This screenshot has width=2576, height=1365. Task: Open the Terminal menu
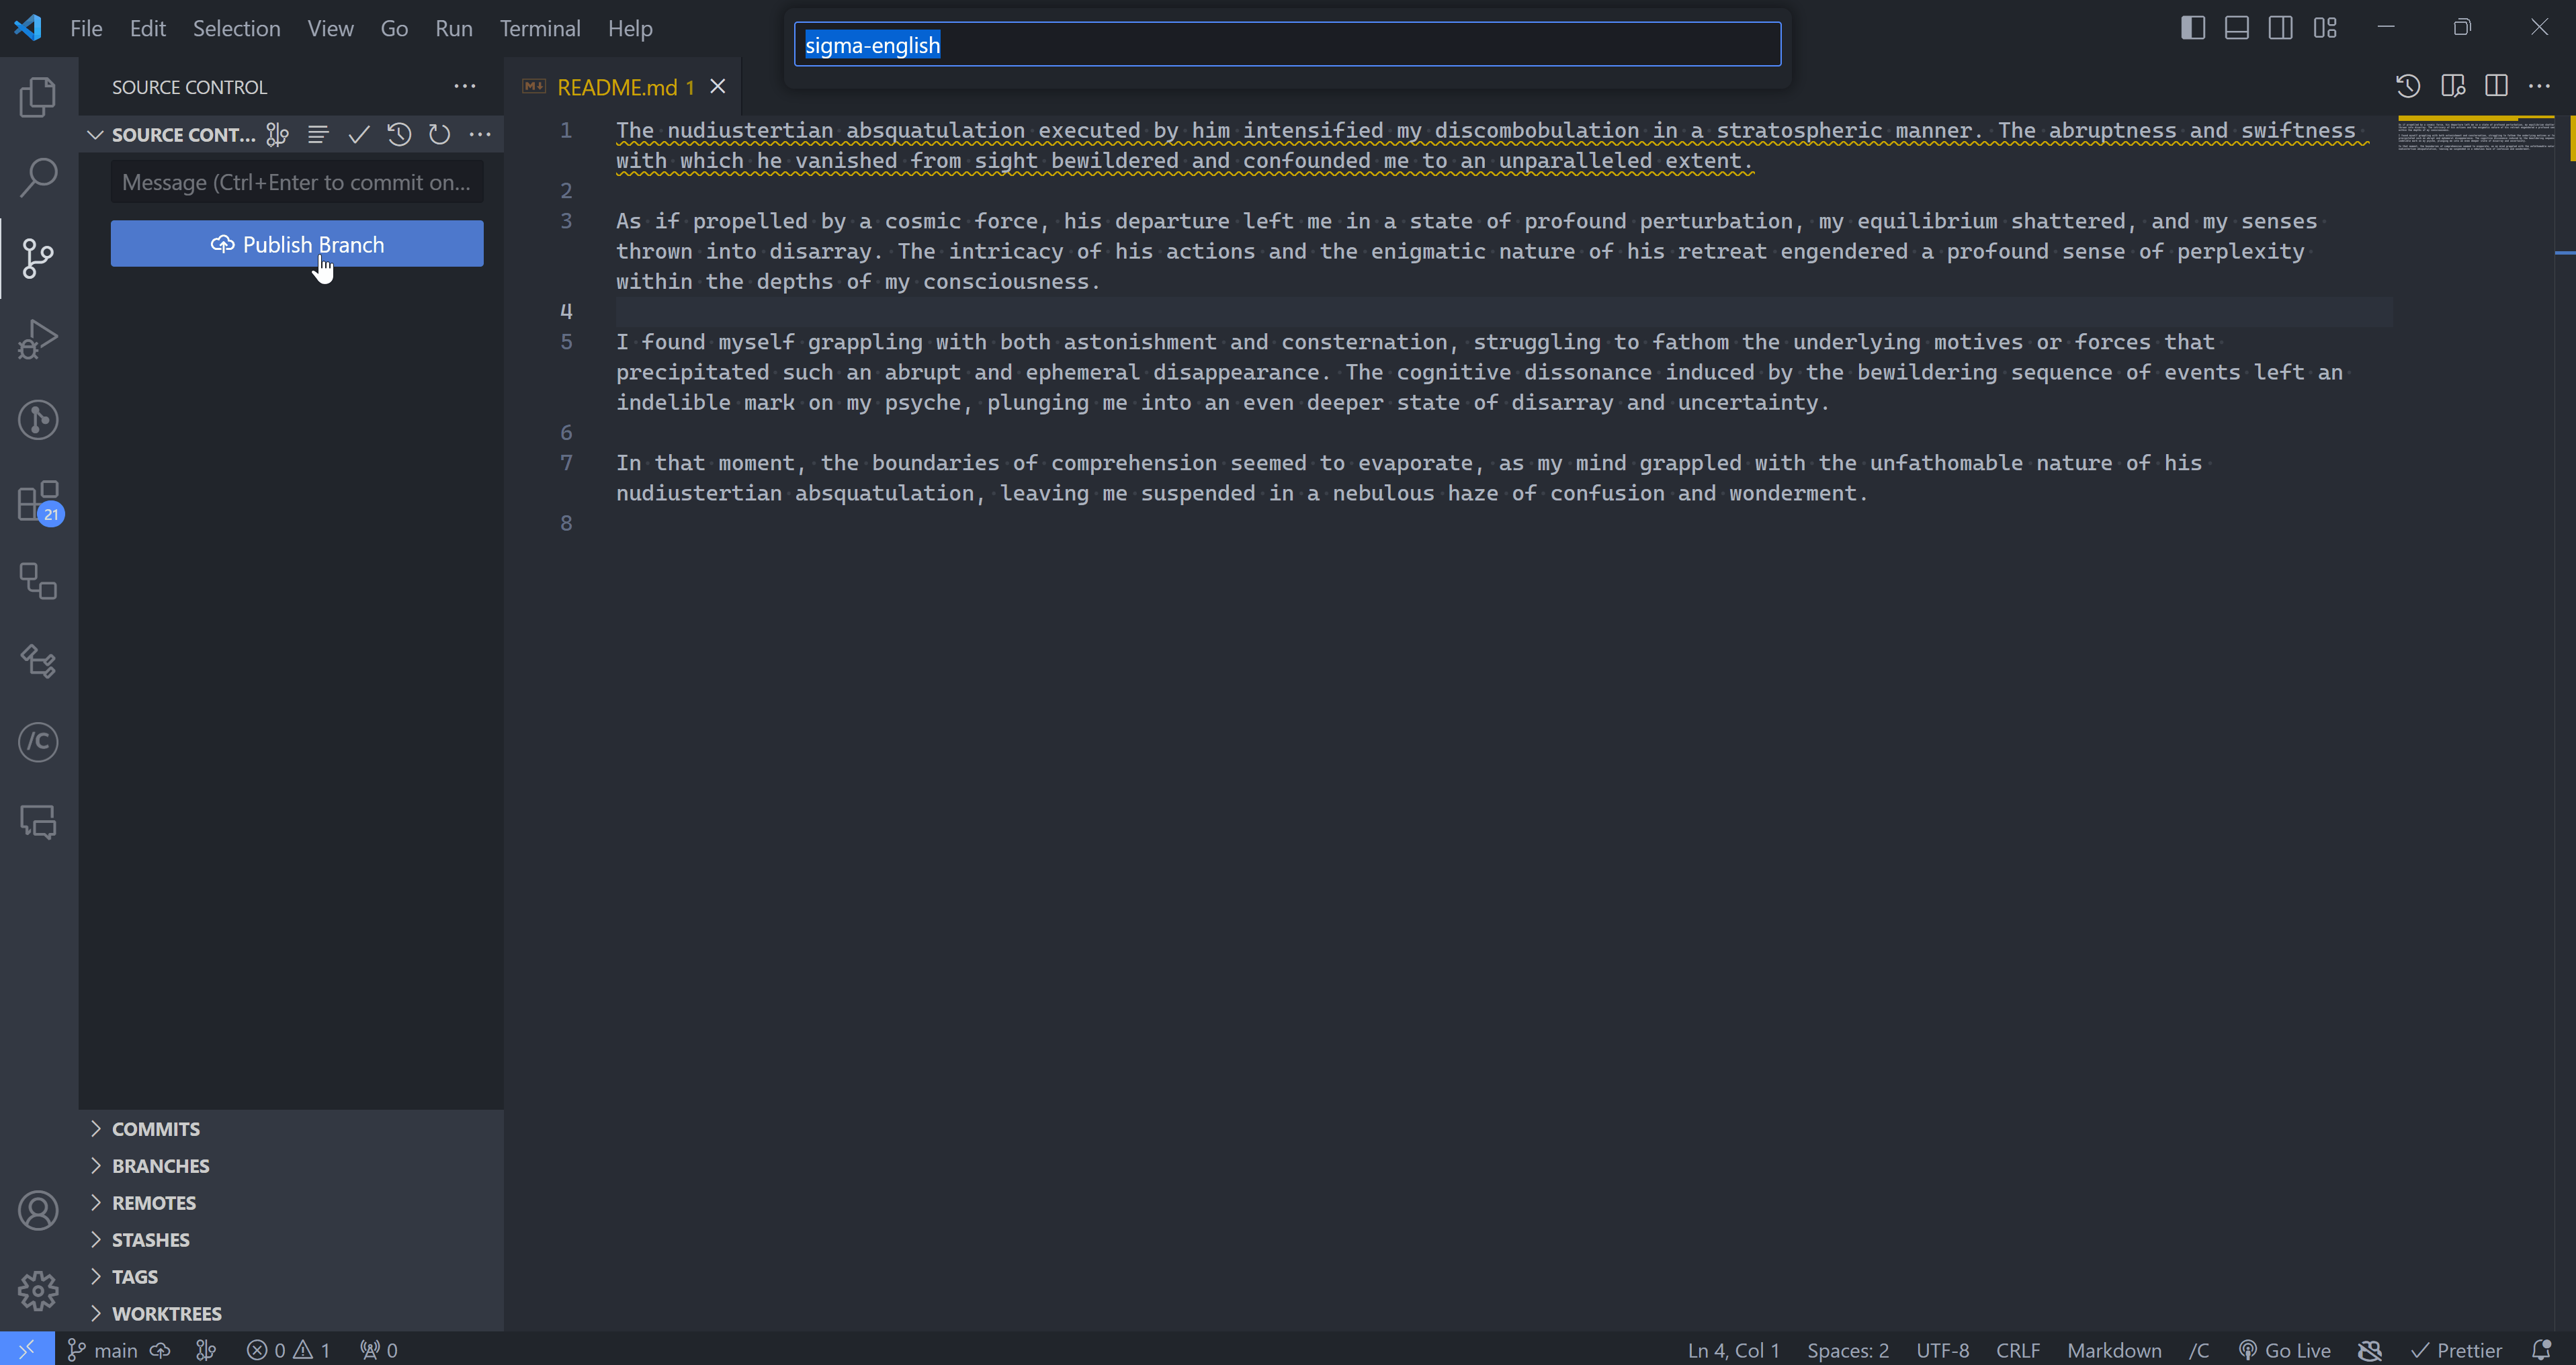pos(540,28)
